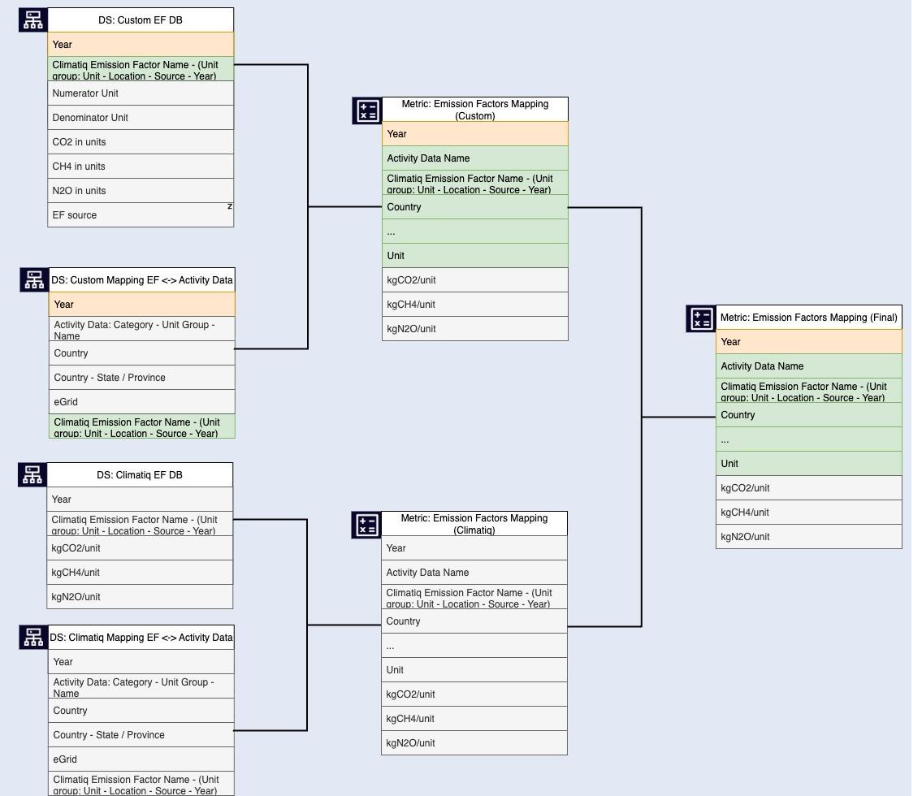Screen dimensions: 912x796
Task: Select the kgN2O/unit row in Final metric
Action: (809, 537)
